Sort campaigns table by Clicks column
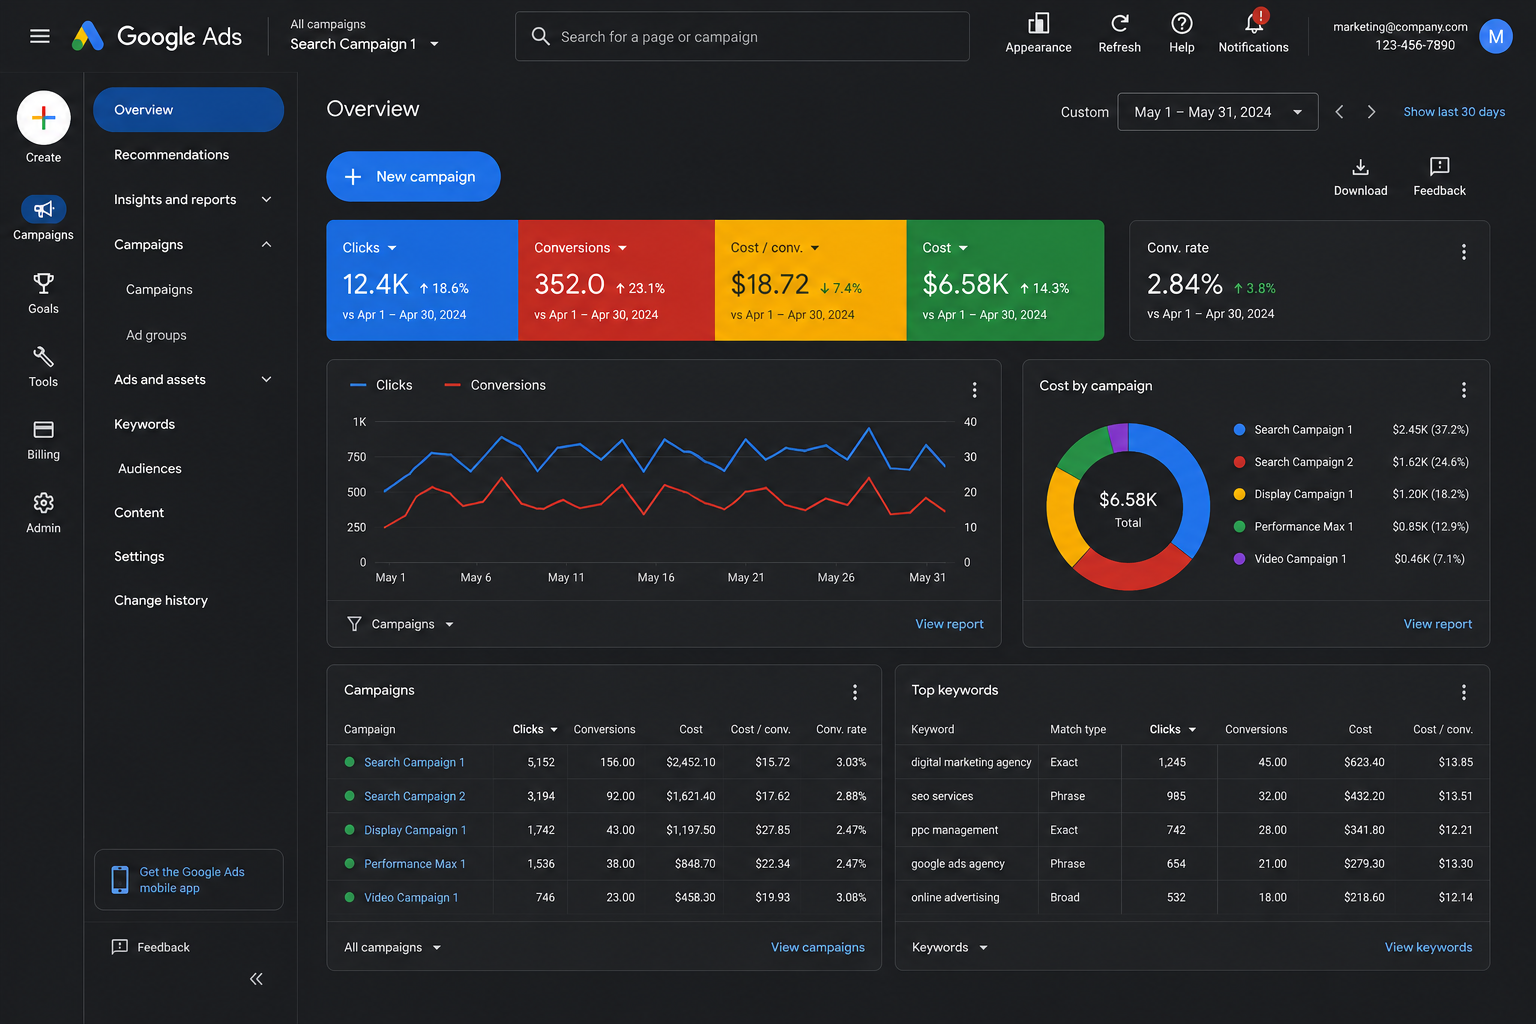The height and width of the screenshot is (1024, 1536). pyautogui.click(x=535, y=730)
